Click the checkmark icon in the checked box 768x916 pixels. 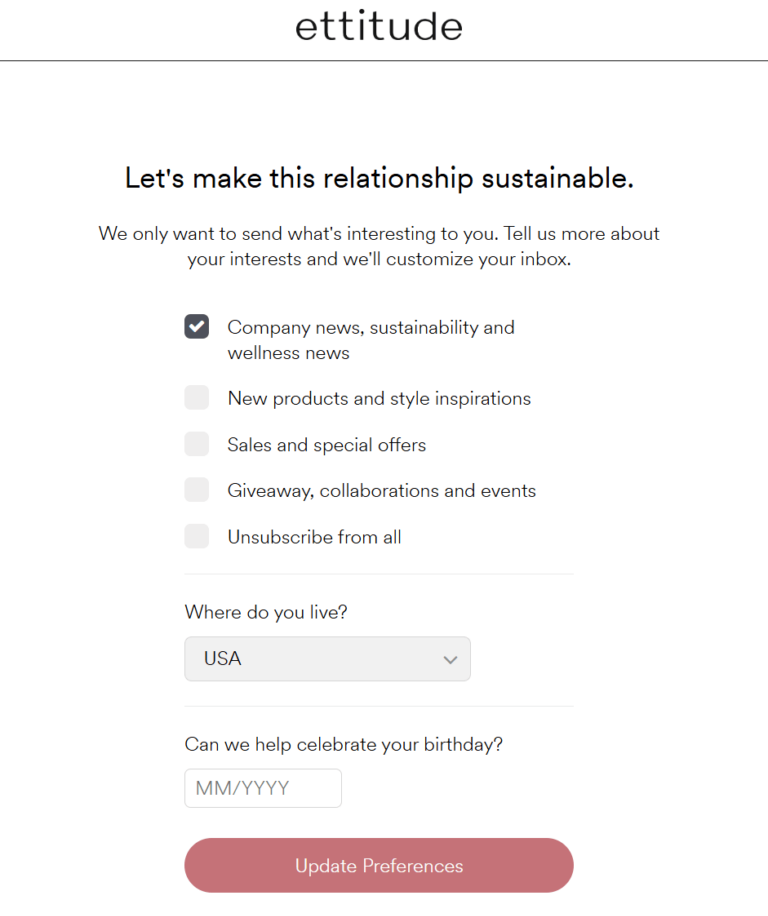coord(197,327)
